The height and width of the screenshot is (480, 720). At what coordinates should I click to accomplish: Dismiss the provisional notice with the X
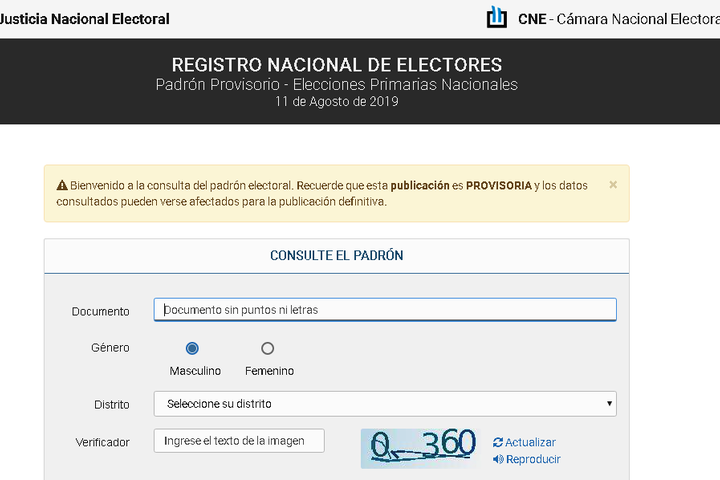[x=613, y=185]
